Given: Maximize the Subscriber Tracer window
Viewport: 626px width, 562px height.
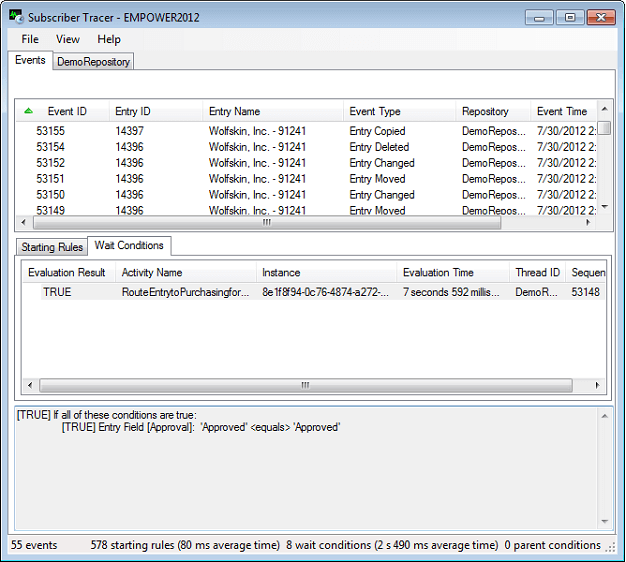Looking at the screenshot, I should 570,18.
